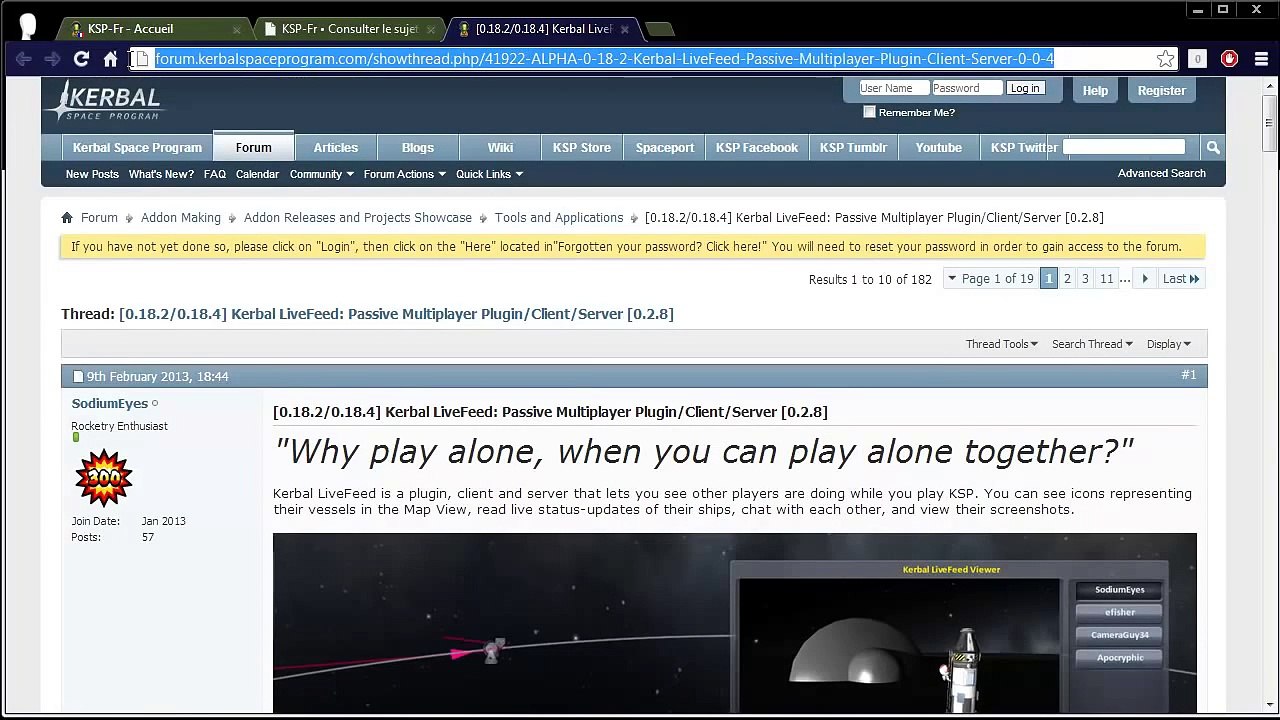Open the Display dropdown
The image size is (1280, 720).
pos(1169,344)
